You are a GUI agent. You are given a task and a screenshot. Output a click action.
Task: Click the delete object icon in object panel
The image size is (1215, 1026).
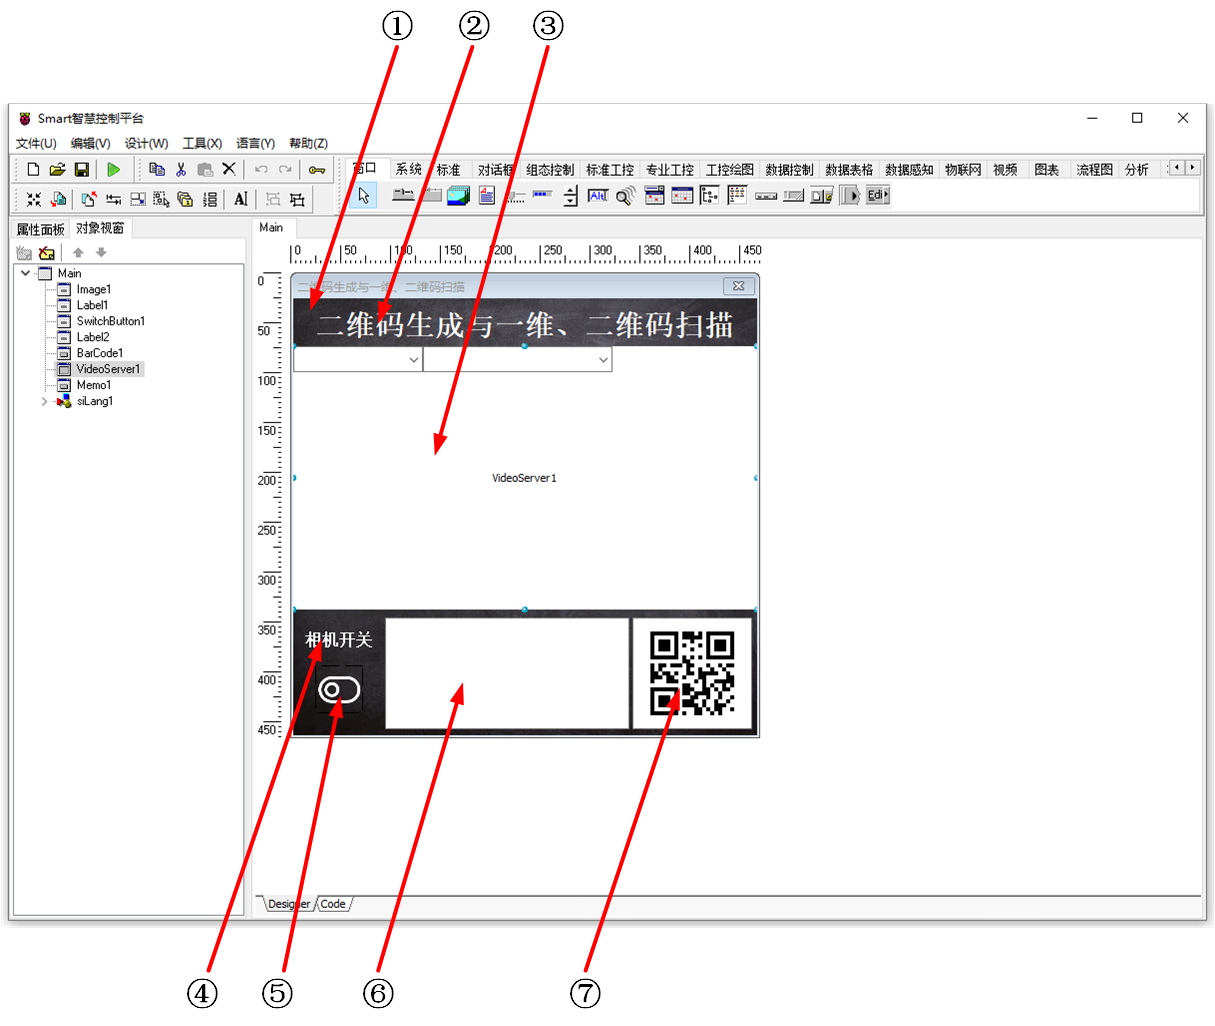point(46,253)
